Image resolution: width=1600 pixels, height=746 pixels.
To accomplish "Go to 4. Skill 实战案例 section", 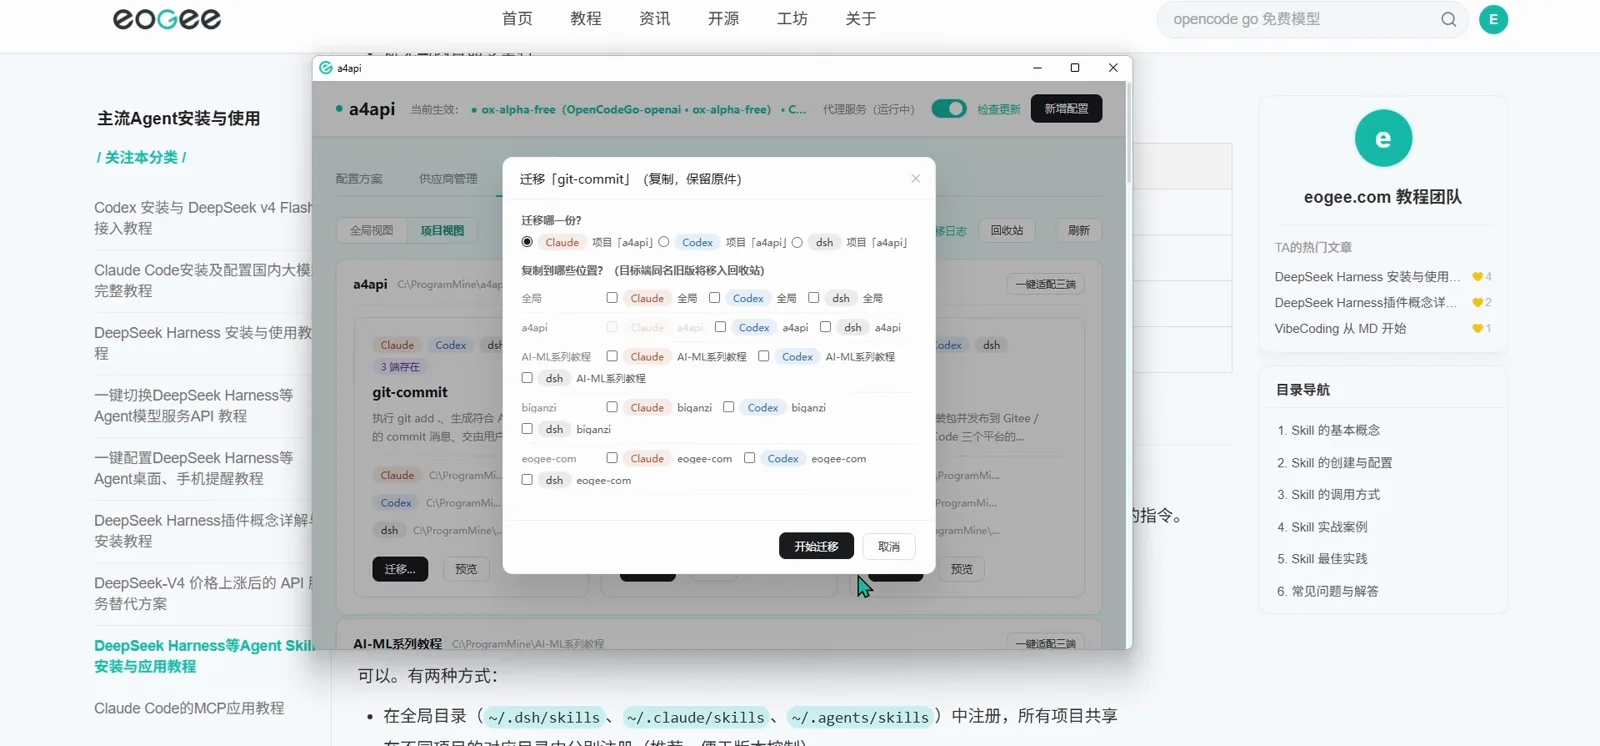I will (1322, 527).
